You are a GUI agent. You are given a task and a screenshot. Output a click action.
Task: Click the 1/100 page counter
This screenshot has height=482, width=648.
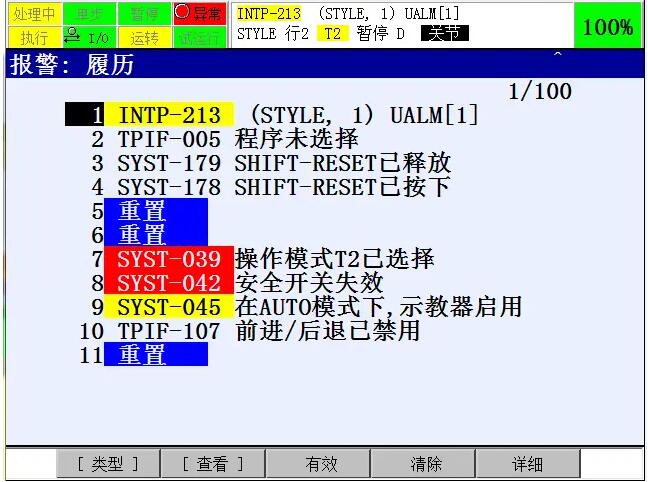click(x=540, y=91)
